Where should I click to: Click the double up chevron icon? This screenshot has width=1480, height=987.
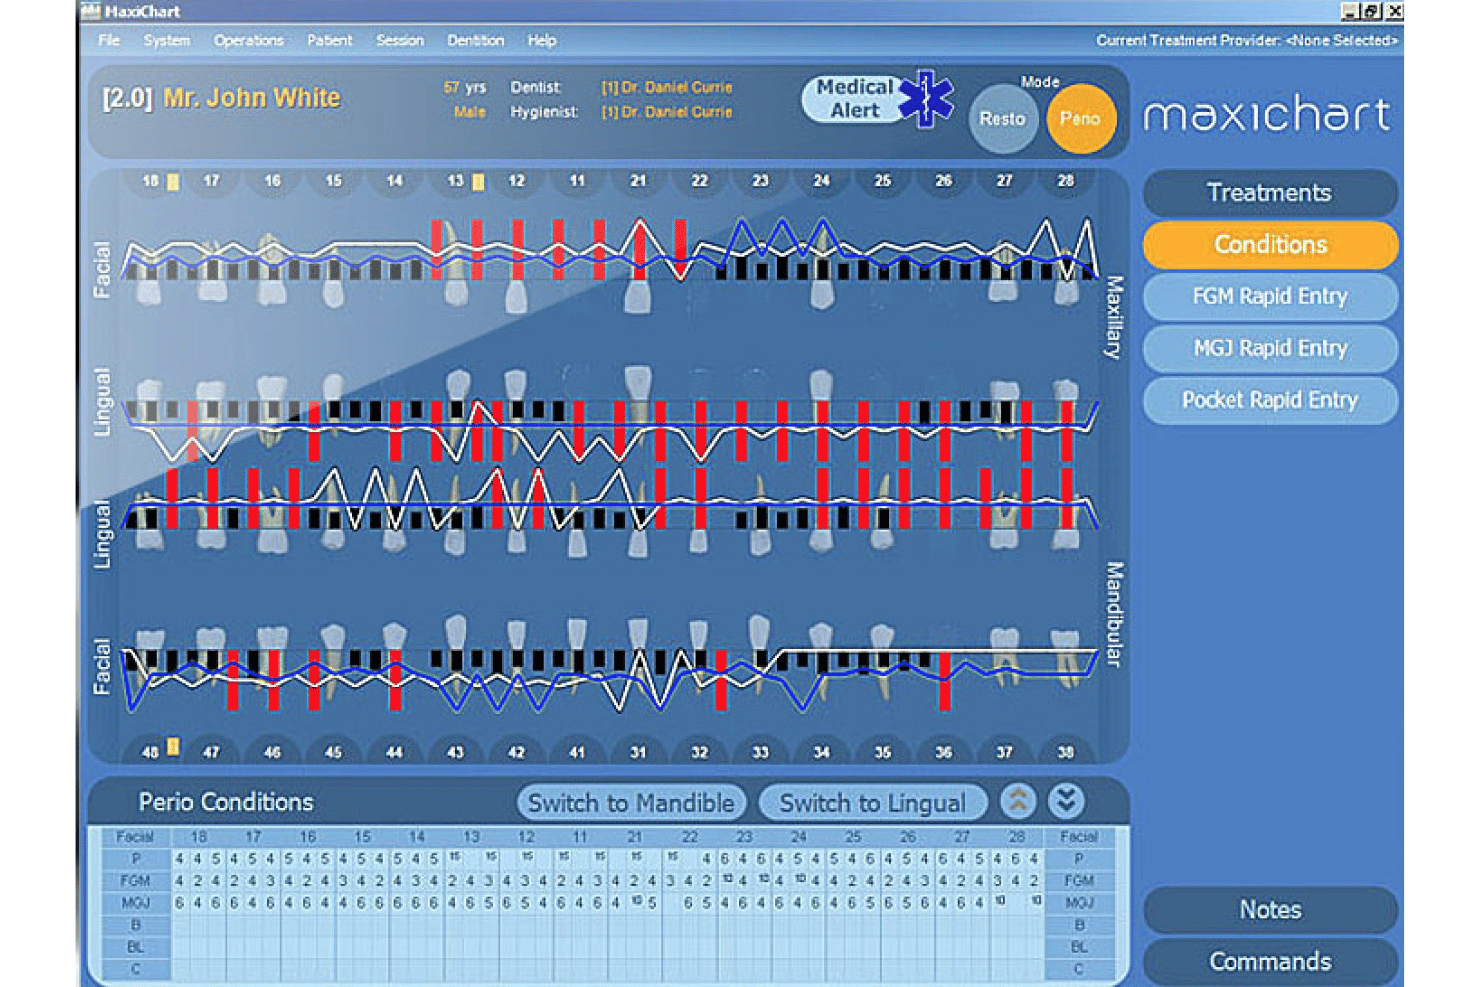(x=1018, y=801)
